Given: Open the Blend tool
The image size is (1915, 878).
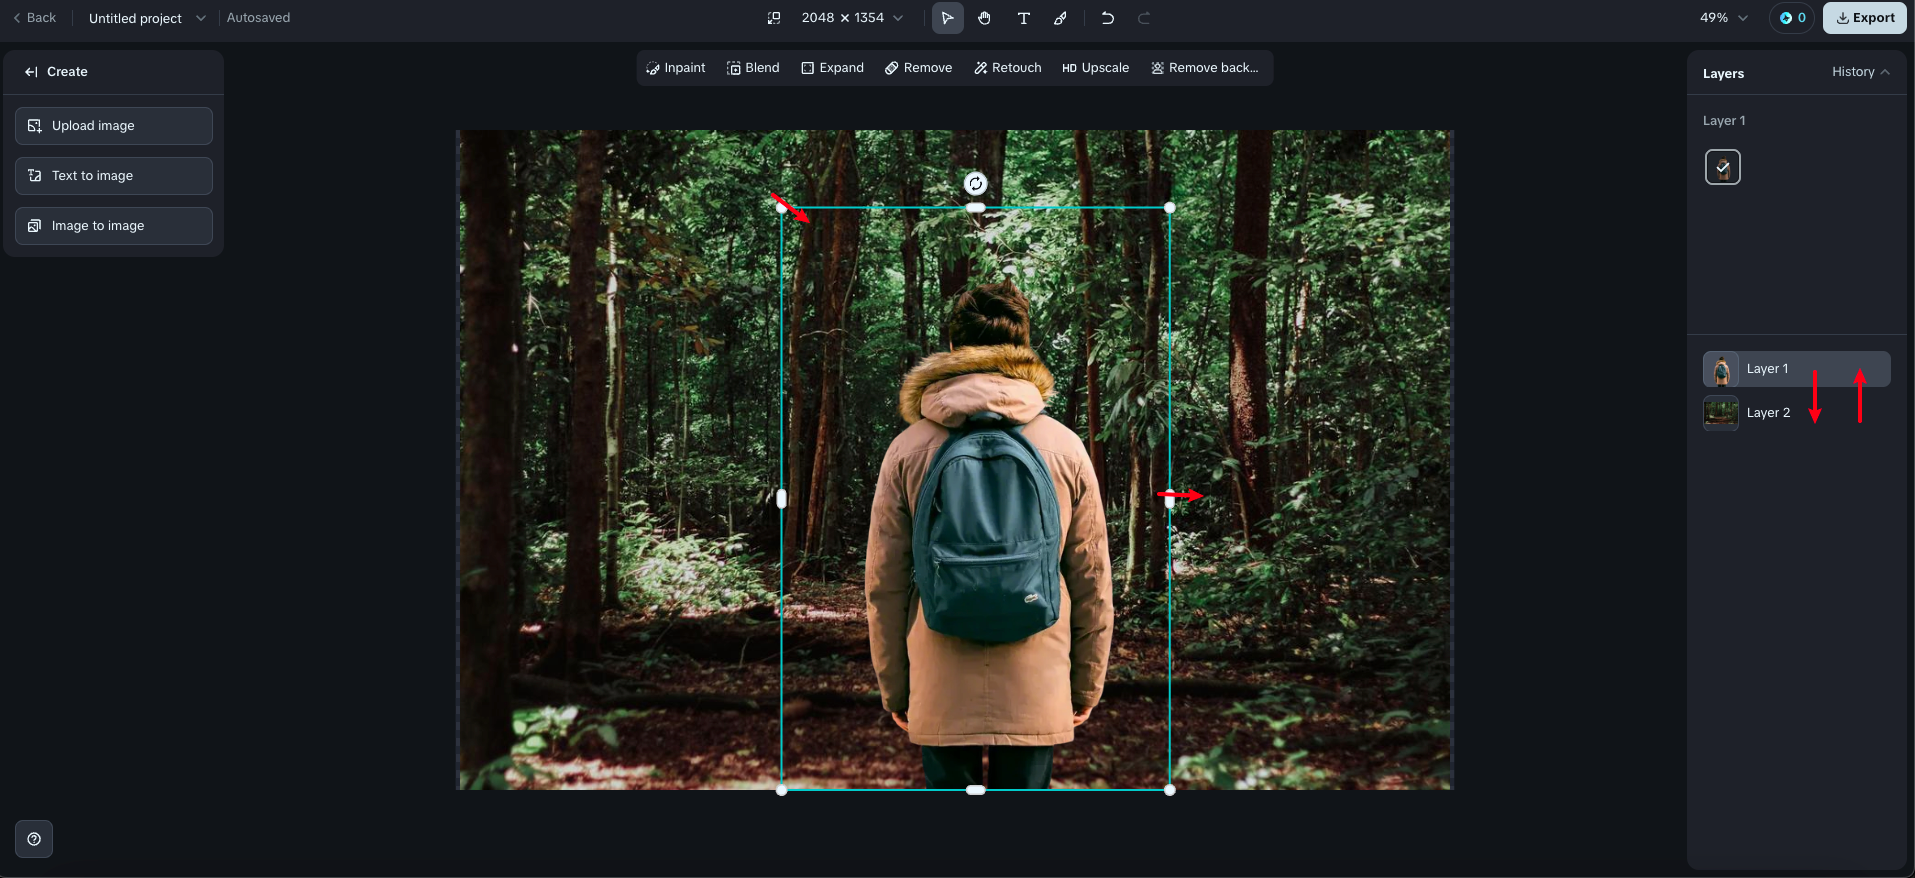Looking at the screenshot, I should click(753, 68).
